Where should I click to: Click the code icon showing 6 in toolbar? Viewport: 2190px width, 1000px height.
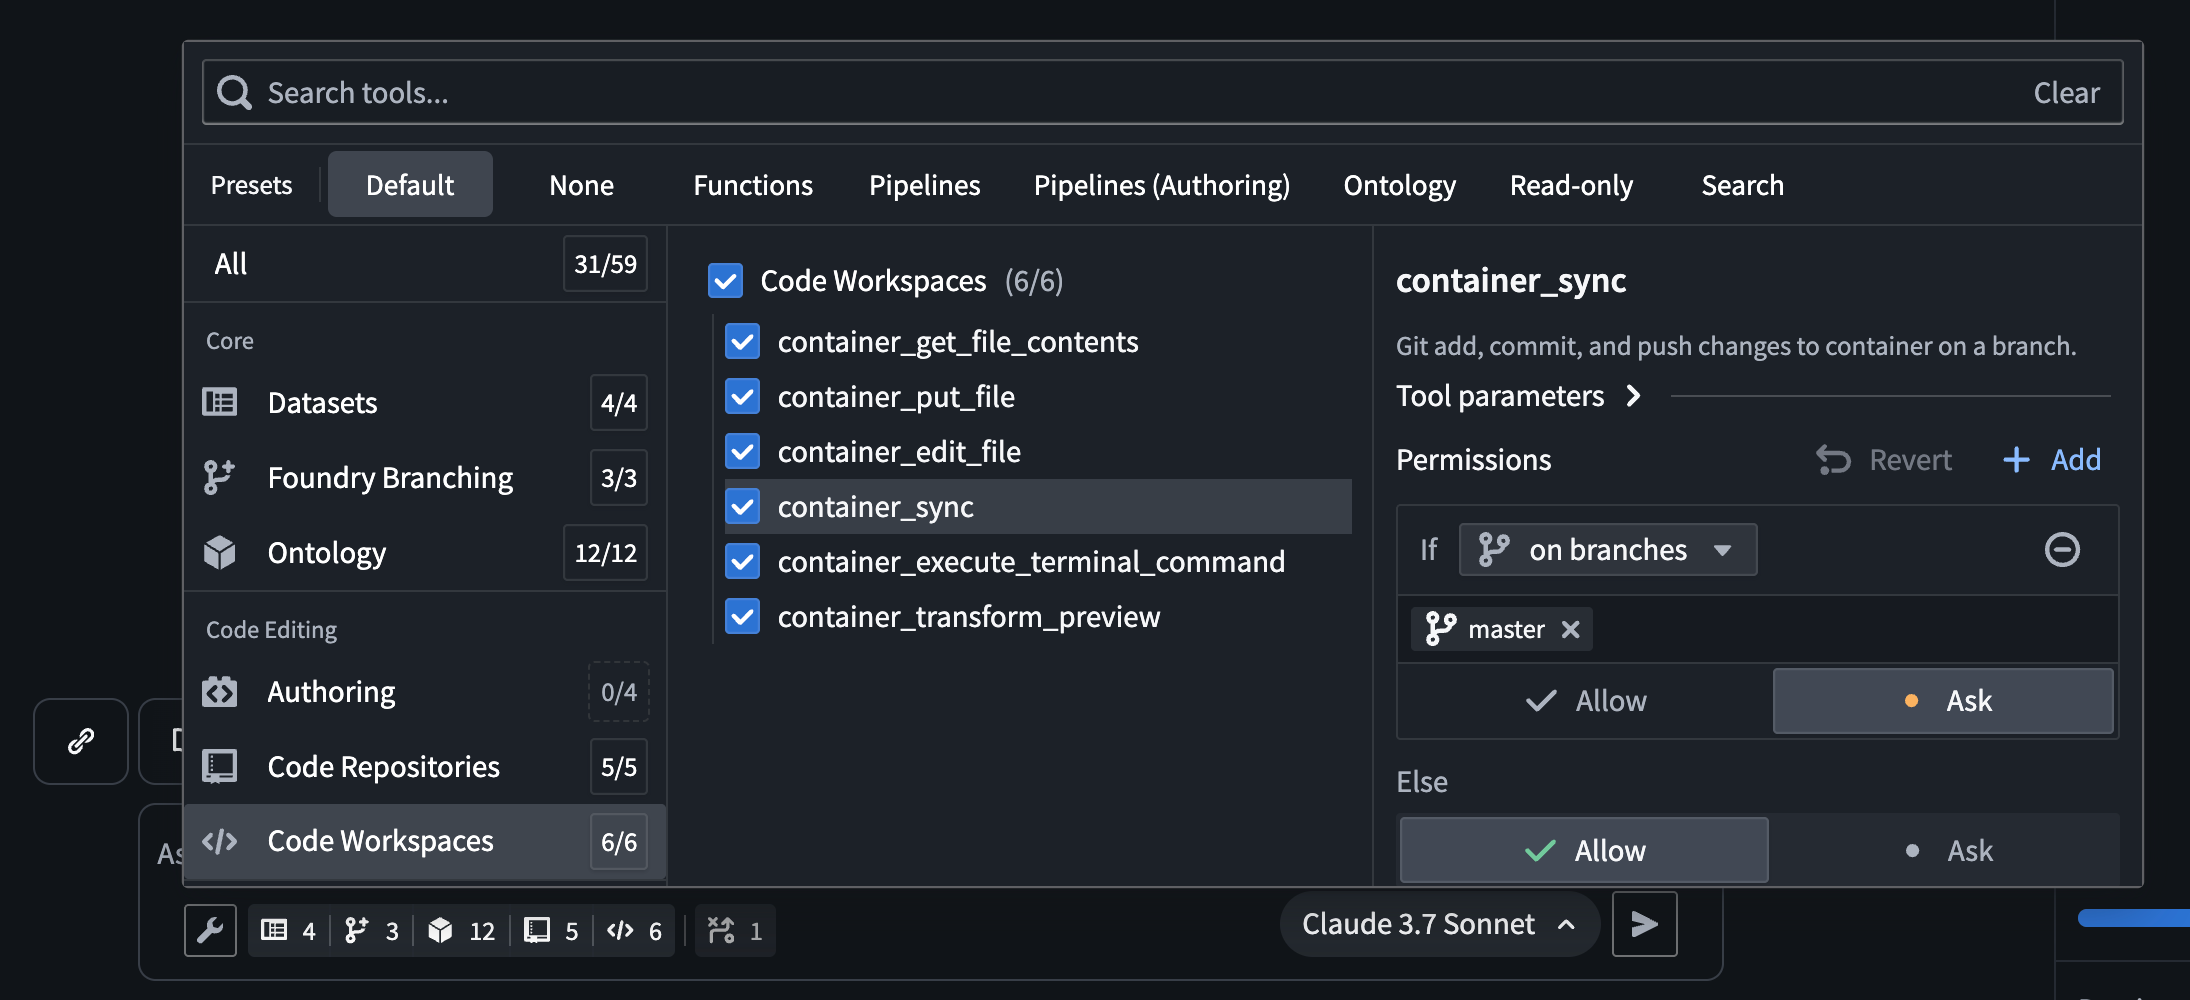point(621,929)
